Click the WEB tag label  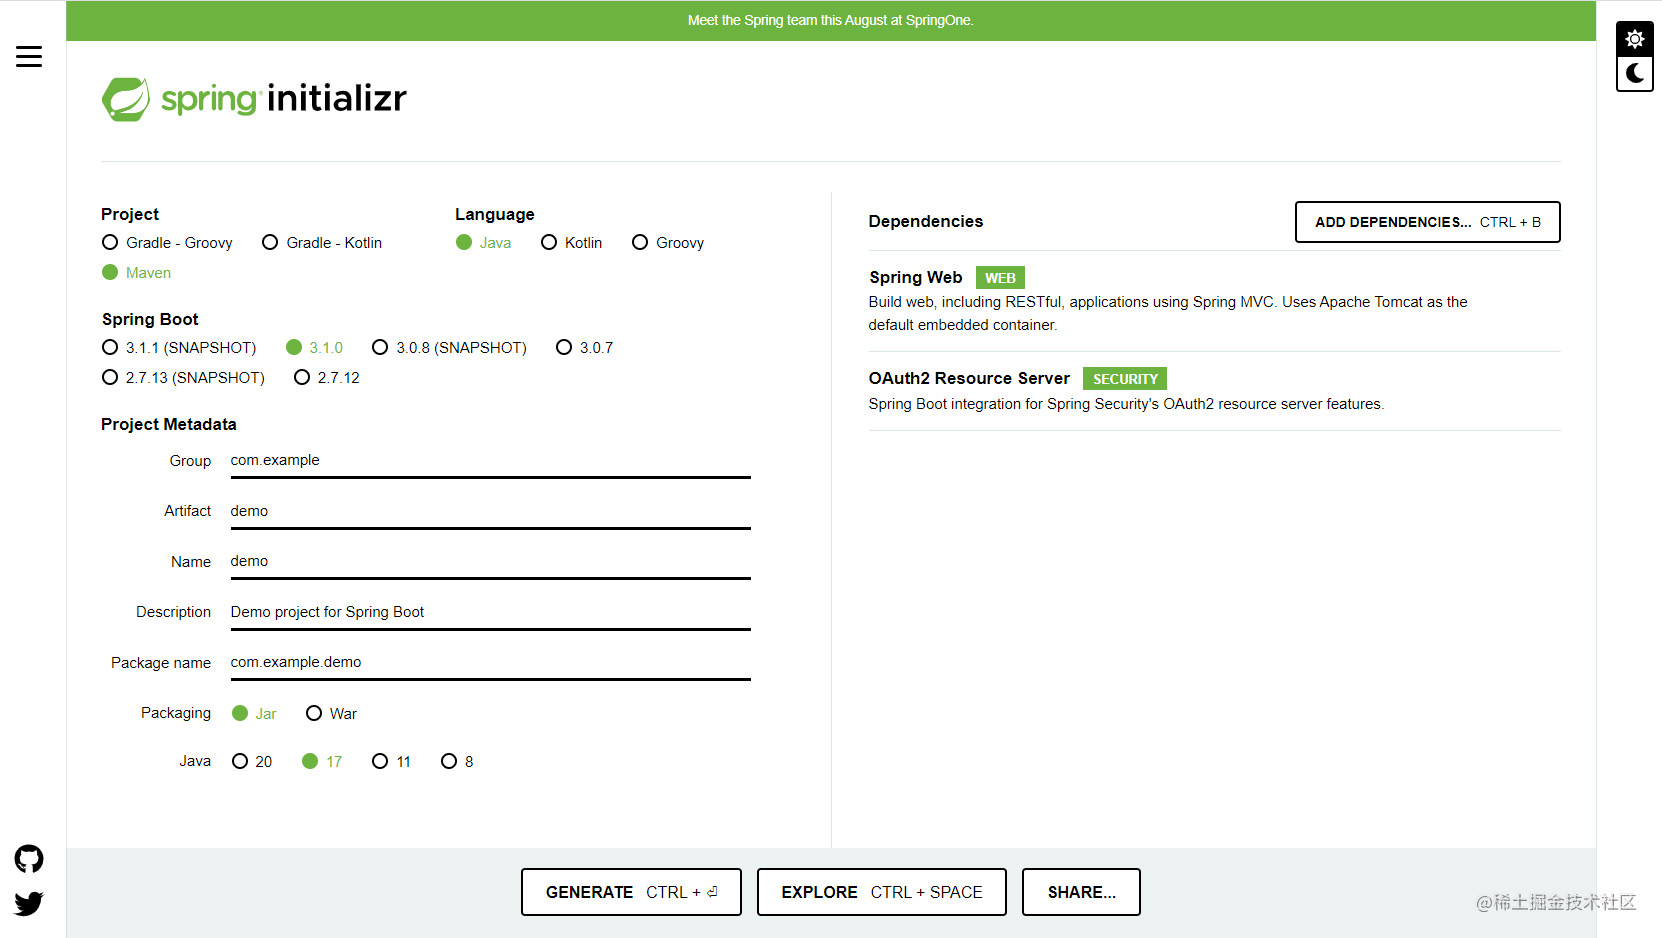coord(1000,278)
